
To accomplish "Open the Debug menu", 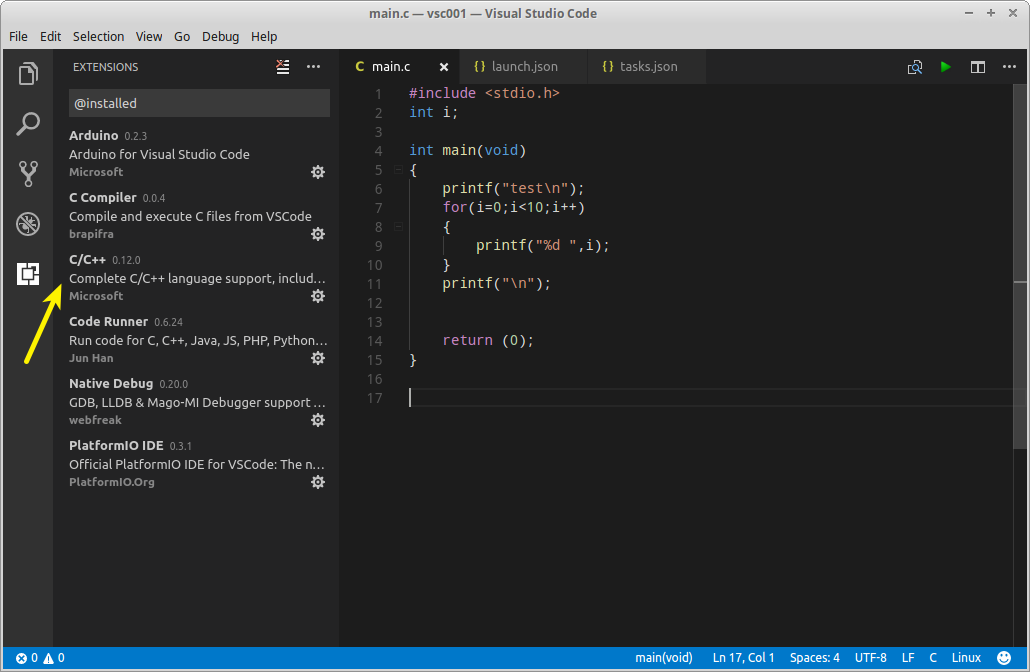I will pos(220,37).
